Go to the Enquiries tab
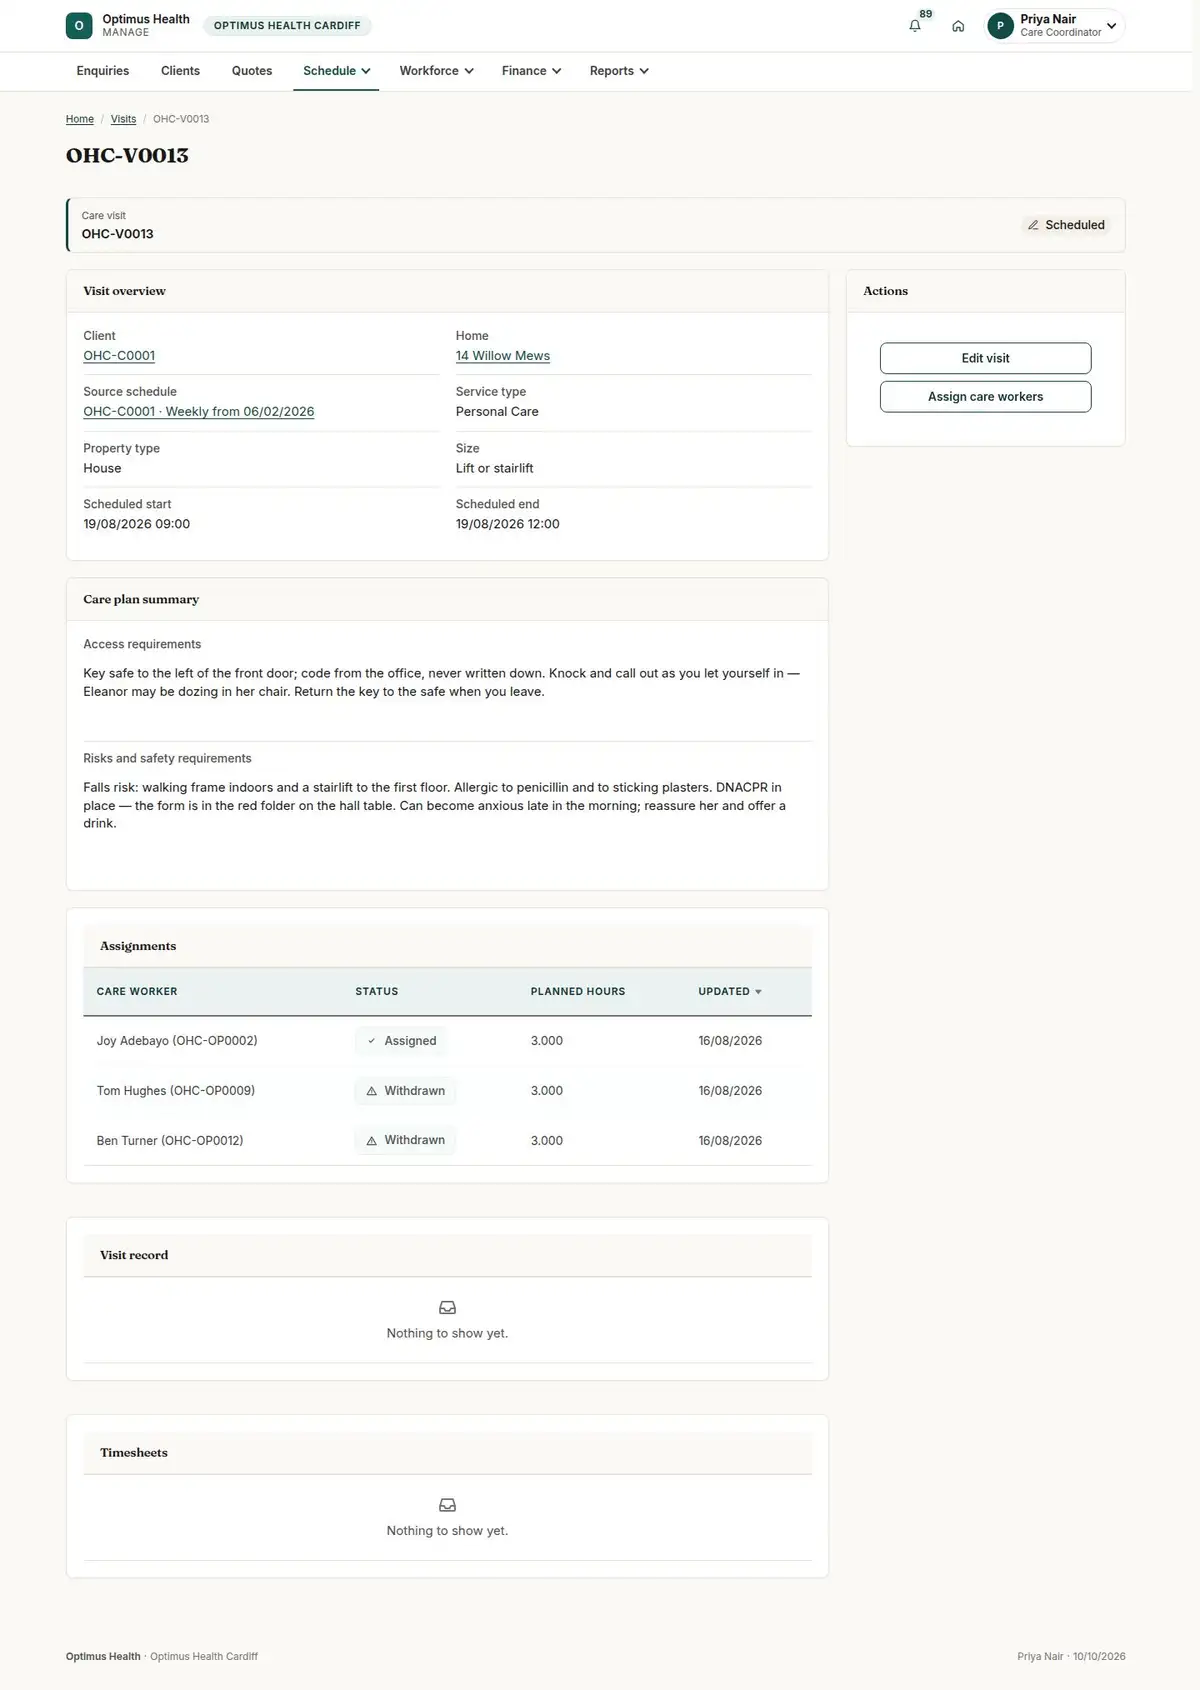 (x=103, y=71)
